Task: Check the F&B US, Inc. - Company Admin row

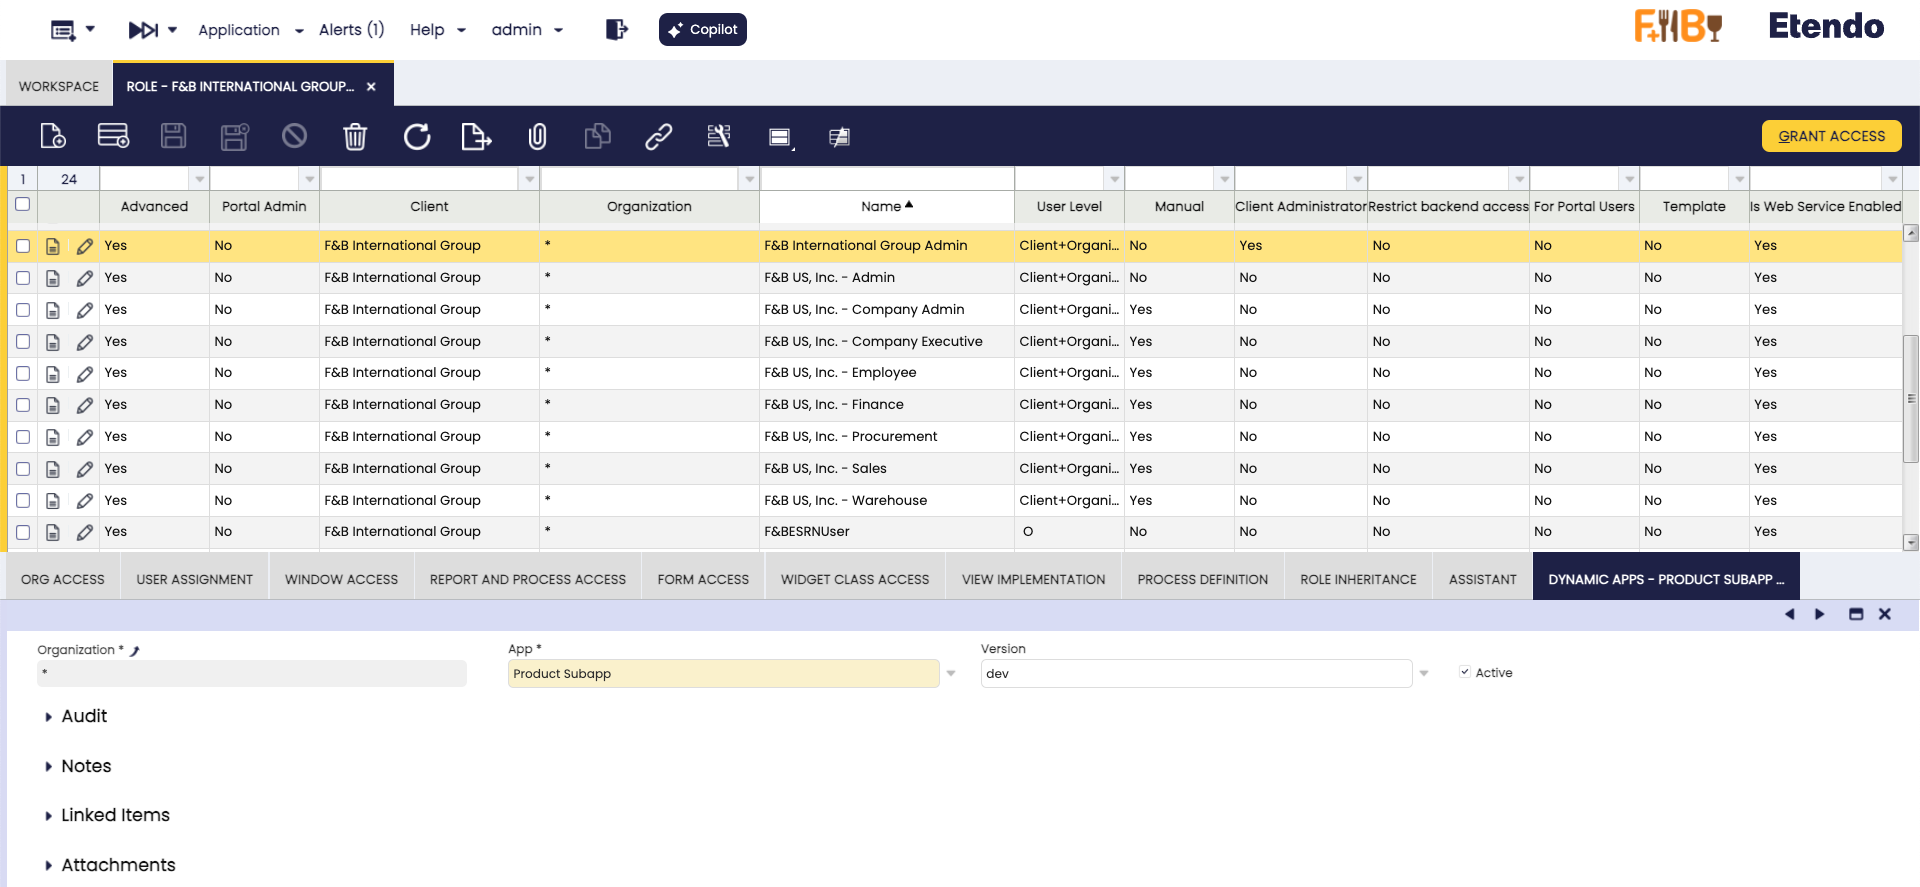Action: [x=23, y=310]
